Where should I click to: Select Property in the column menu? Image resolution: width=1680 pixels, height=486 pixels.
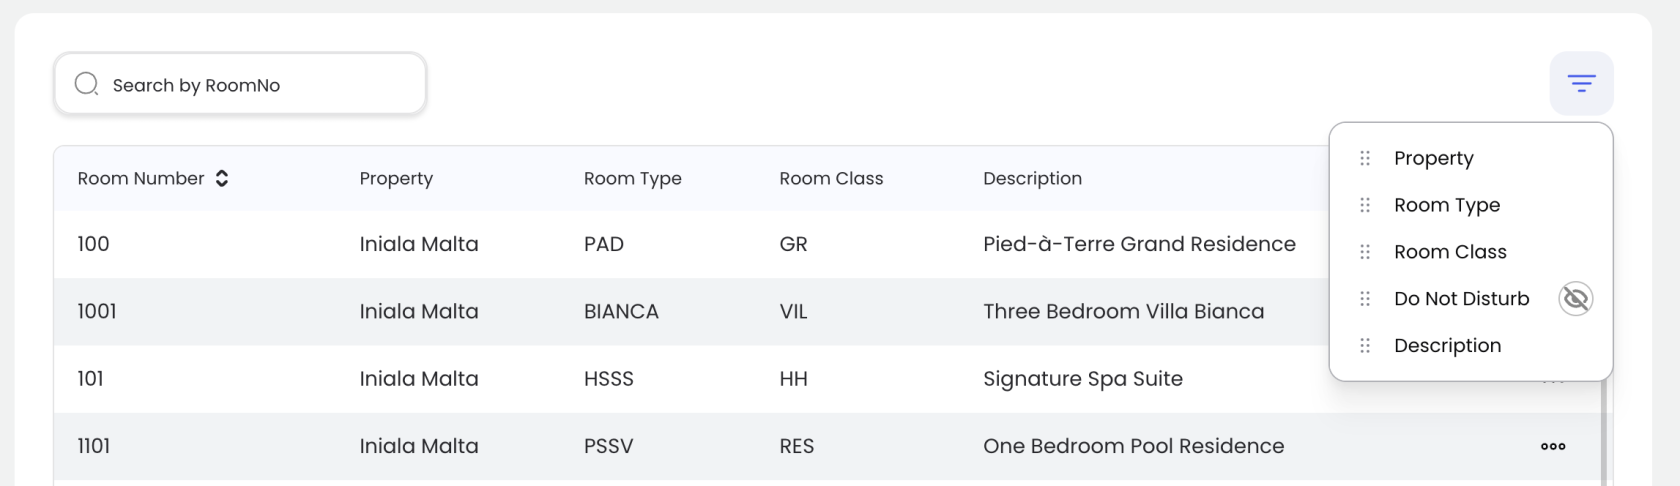pyautogui.click(x=1433, y=158)
